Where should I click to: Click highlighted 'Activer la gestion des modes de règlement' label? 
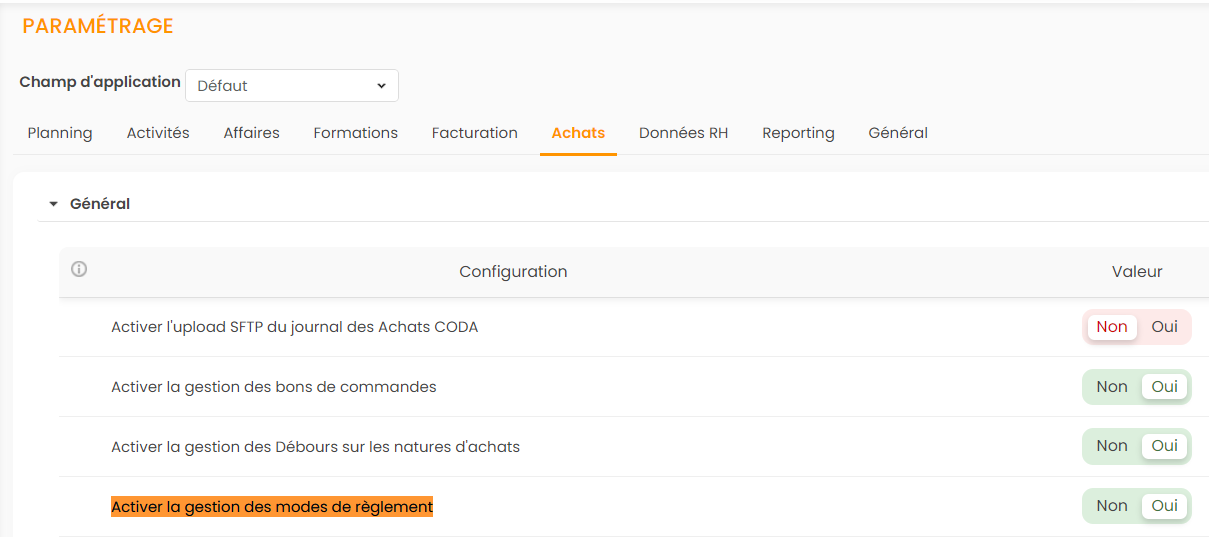272,507
